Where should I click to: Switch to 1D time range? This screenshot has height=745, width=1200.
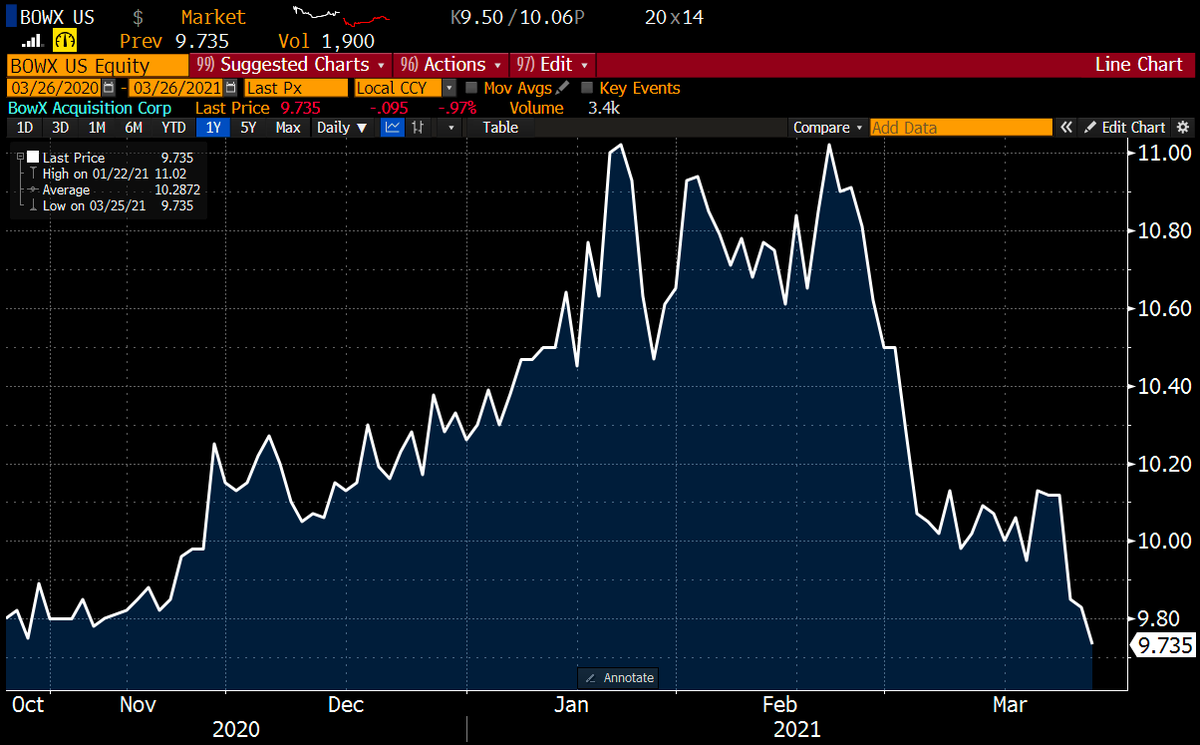(x=25, y=127)
